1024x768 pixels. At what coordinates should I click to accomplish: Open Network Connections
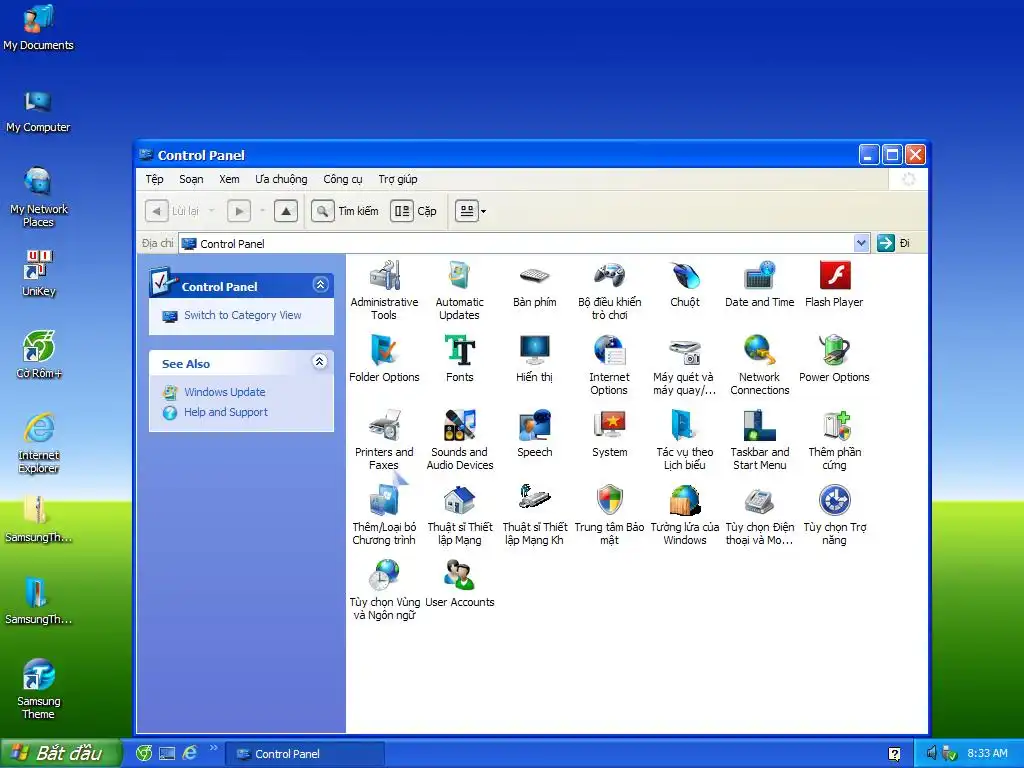coord(760,365)
